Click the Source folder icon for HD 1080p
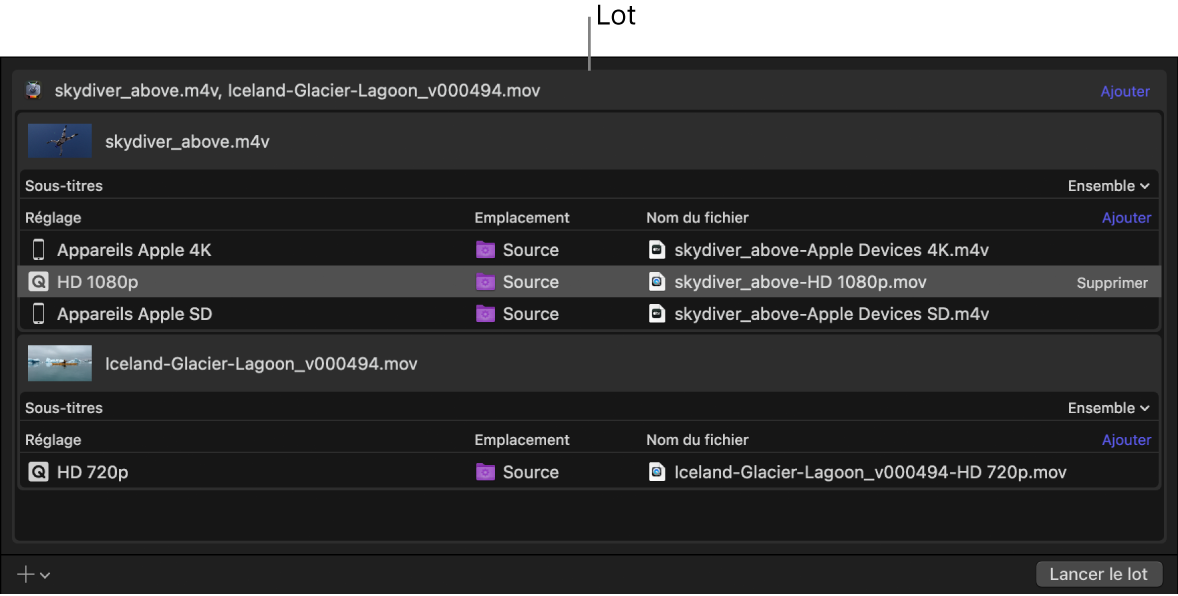The height and width of the screenshot is (596, 1178). coord(486,282)
